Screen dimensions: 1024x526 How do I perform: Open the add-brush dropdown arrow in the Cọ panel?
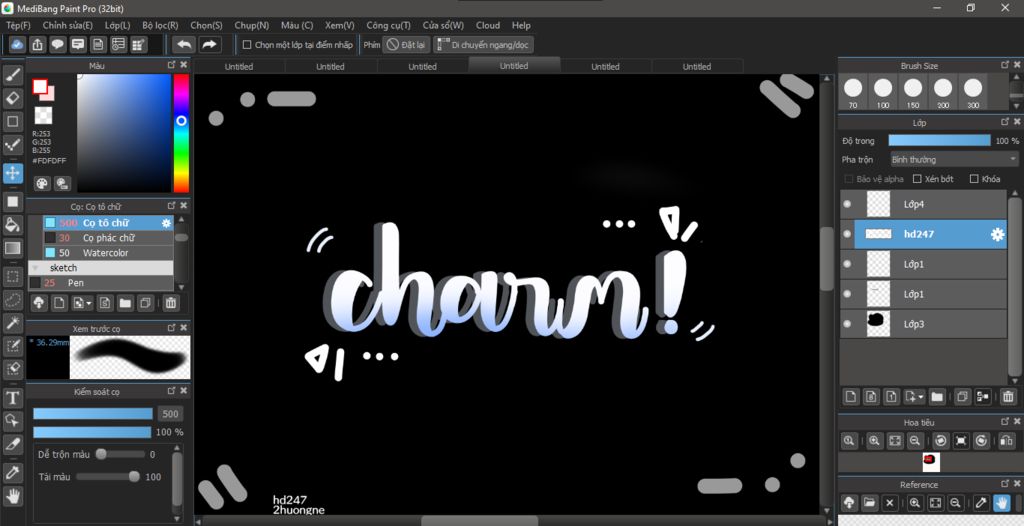89,303
